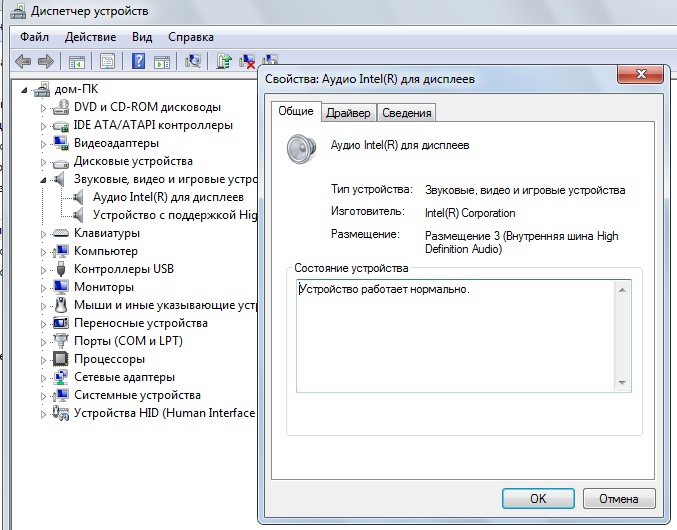Click the large speaker icon in properties dialog
The height and width of the screenshot is (530, 677).
pyautogui.click(x=301, y=149)
